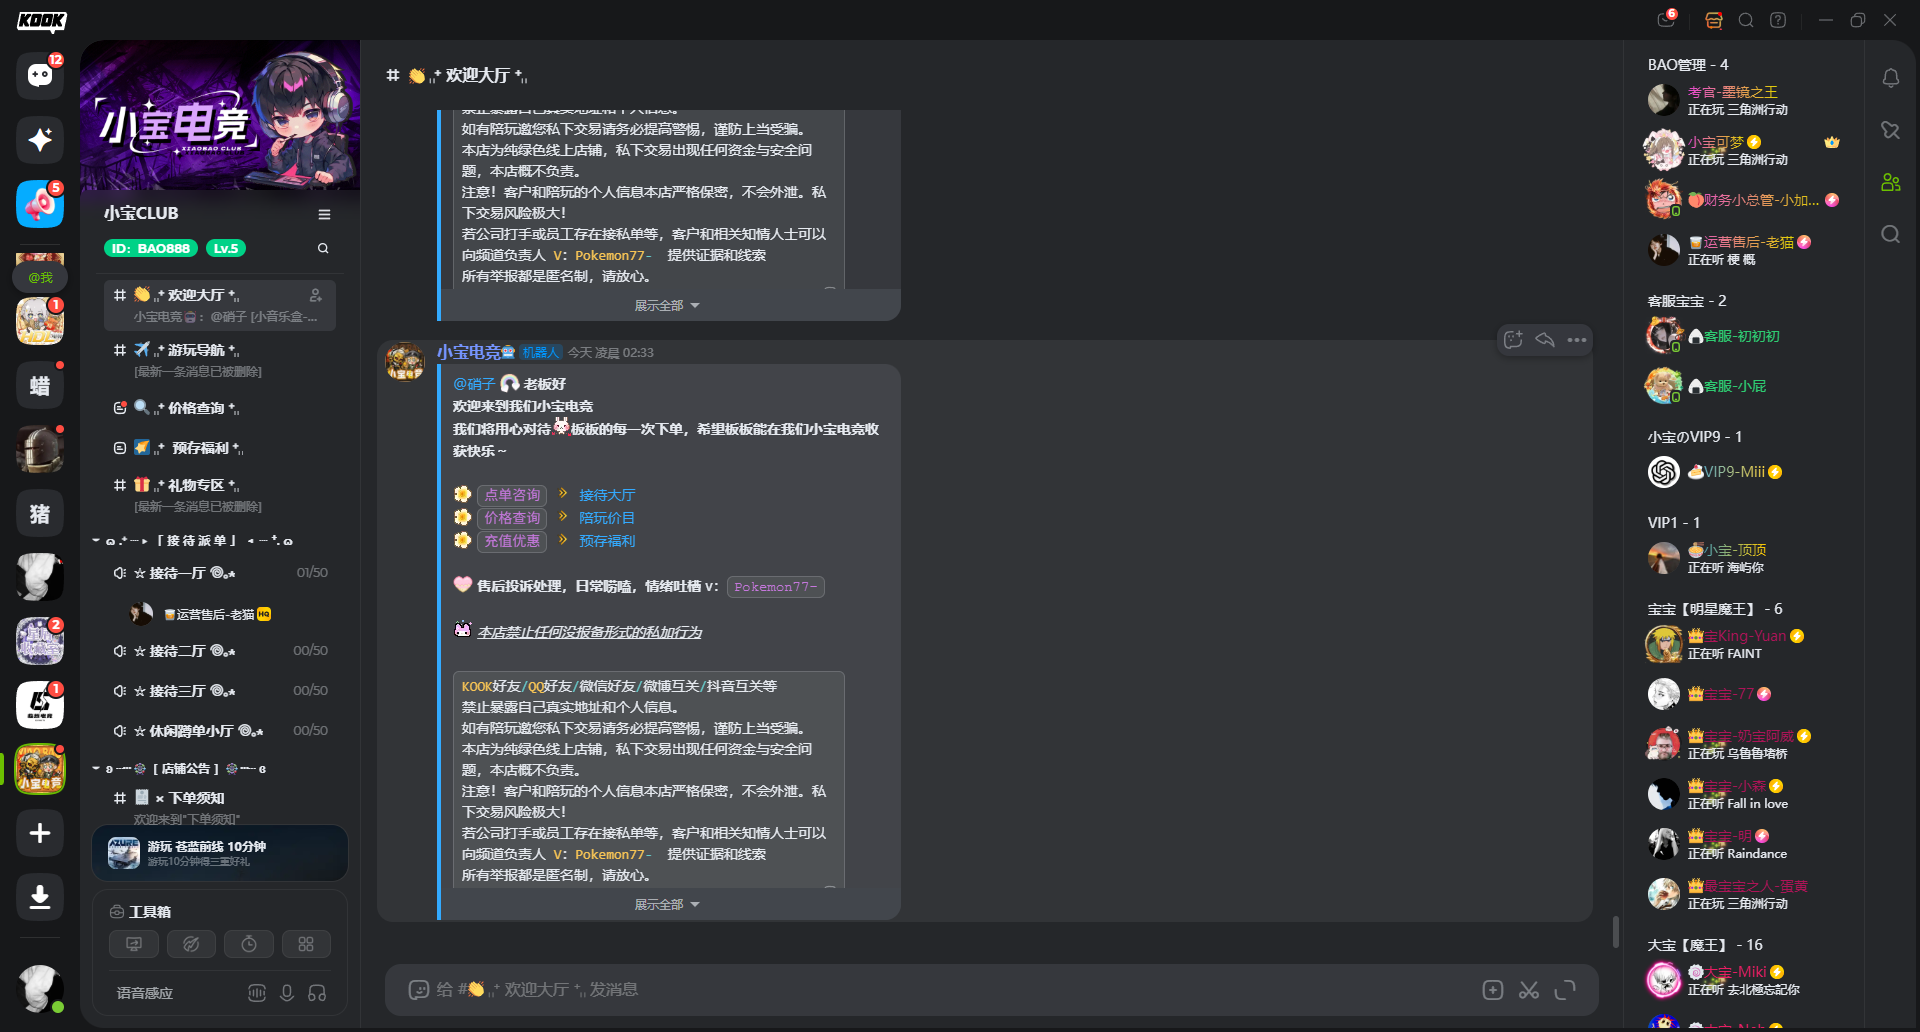Open the 小宝电竞 server icon in sidebar
Image resolution: width=1920 pixels, height=1032 pixels.
(x=40, y=769)
